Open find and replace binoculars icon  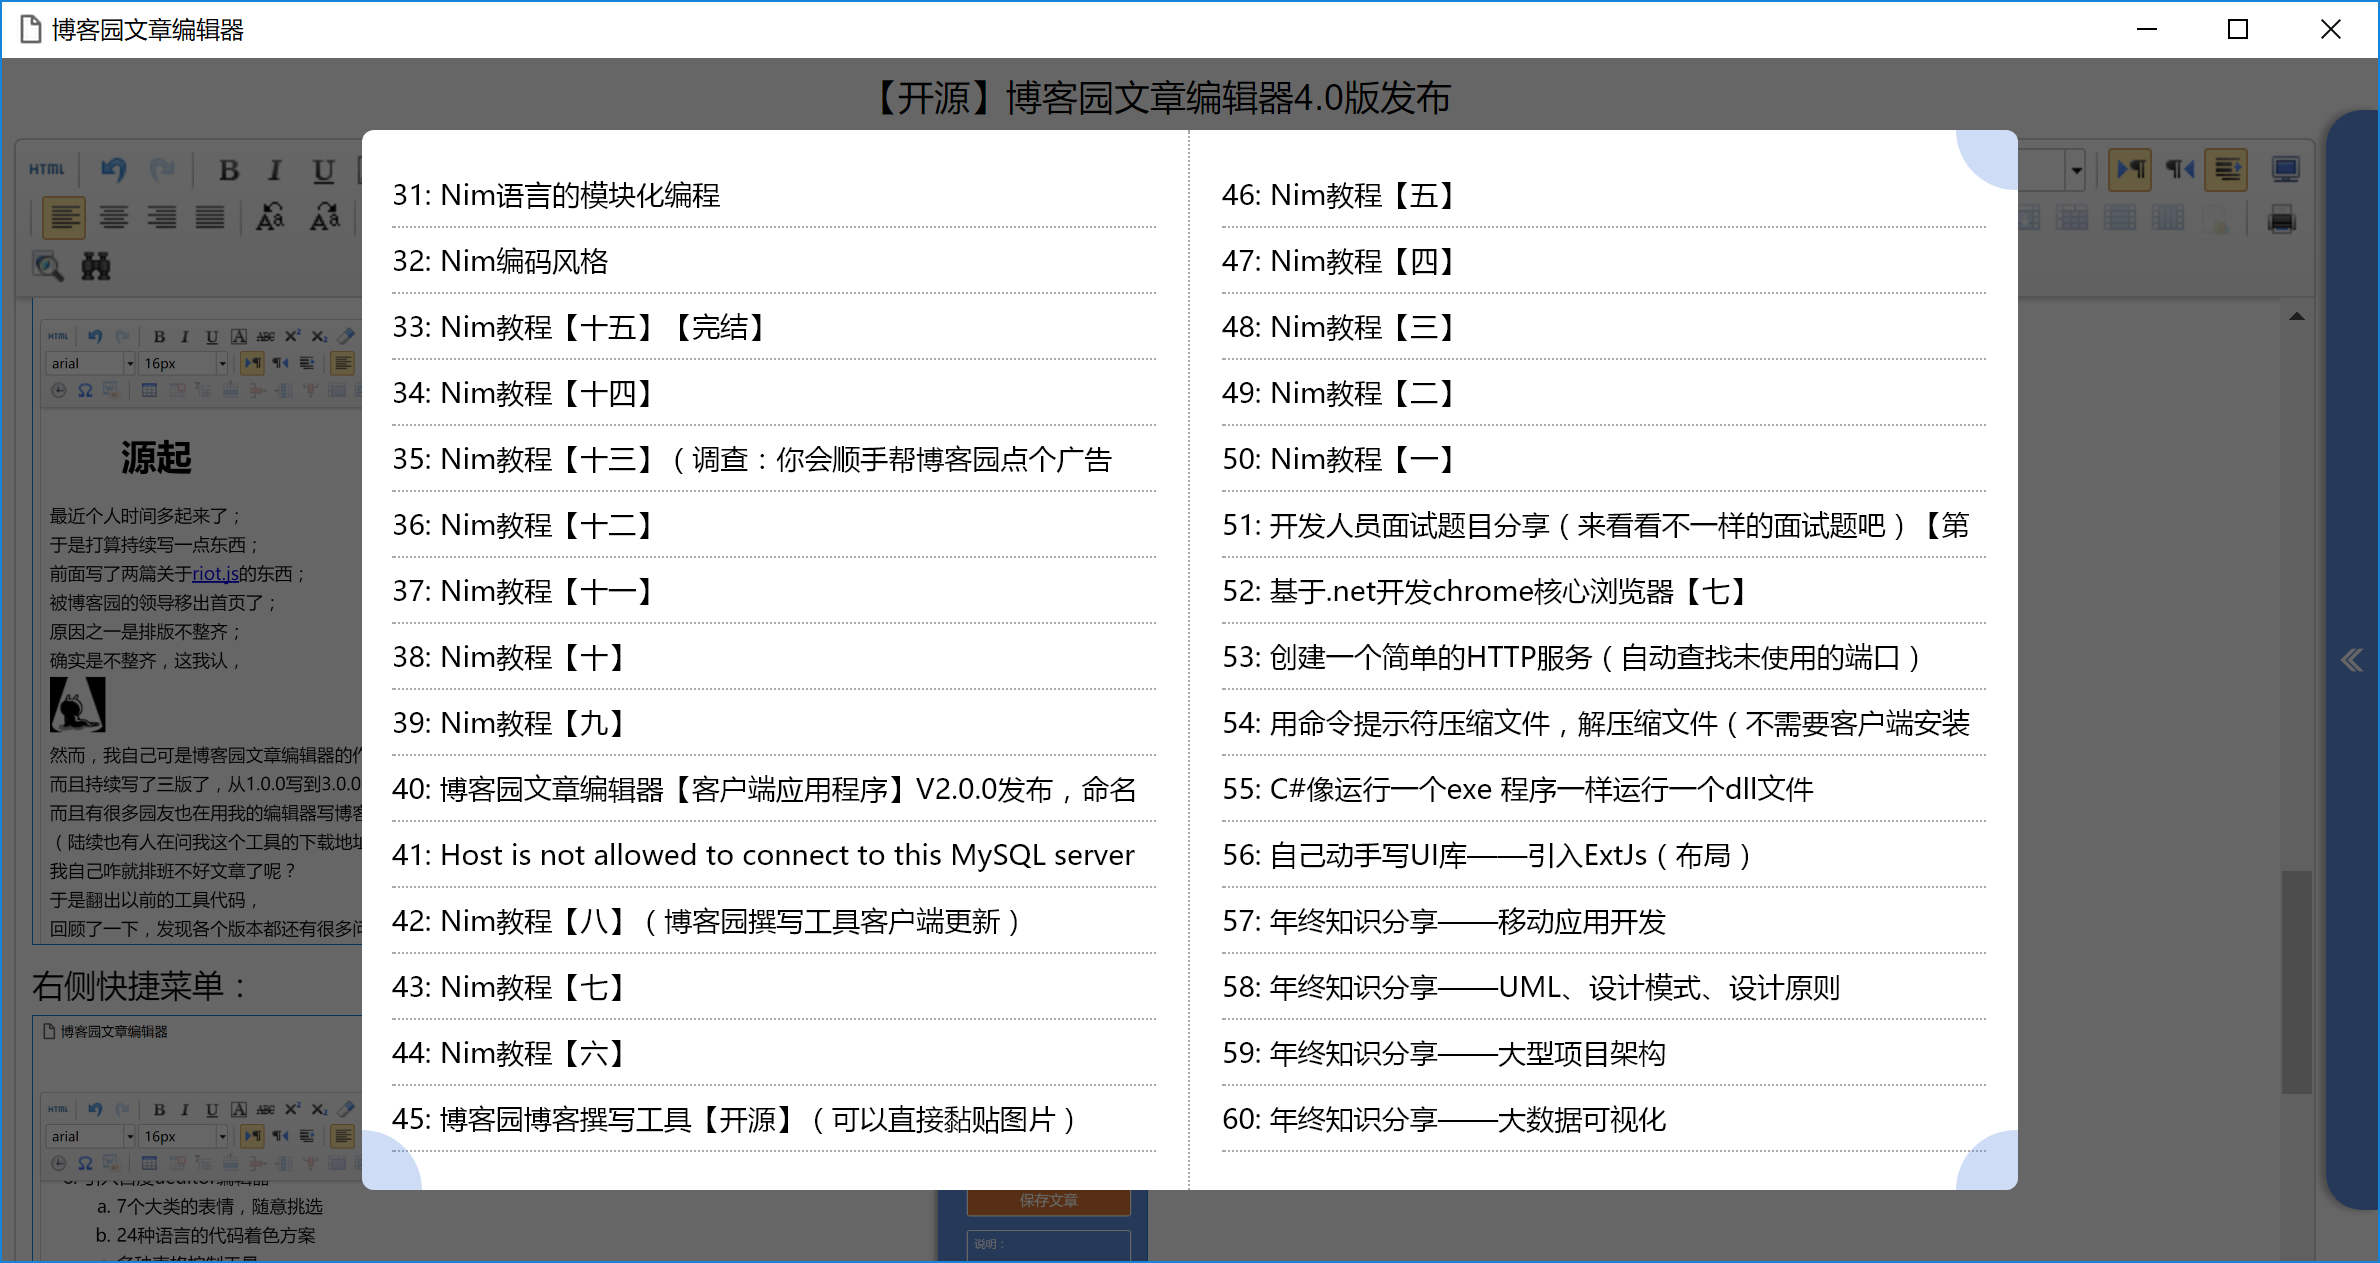pyautogui.click(x=96, y=266)
